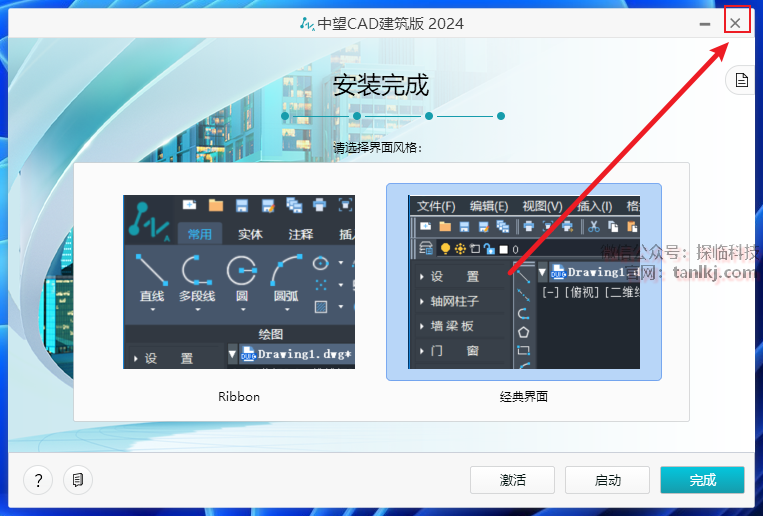Click the "Ribbon" label text
Viewport: 763px width, 516px height.
pos(239,397)
